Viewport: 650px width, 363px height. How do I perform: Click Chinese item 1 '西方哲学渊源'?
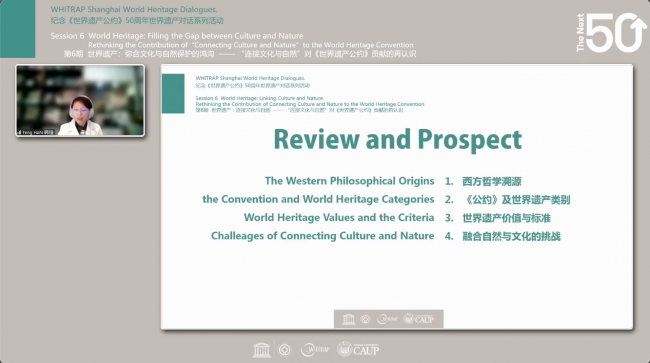click(492, 182)
